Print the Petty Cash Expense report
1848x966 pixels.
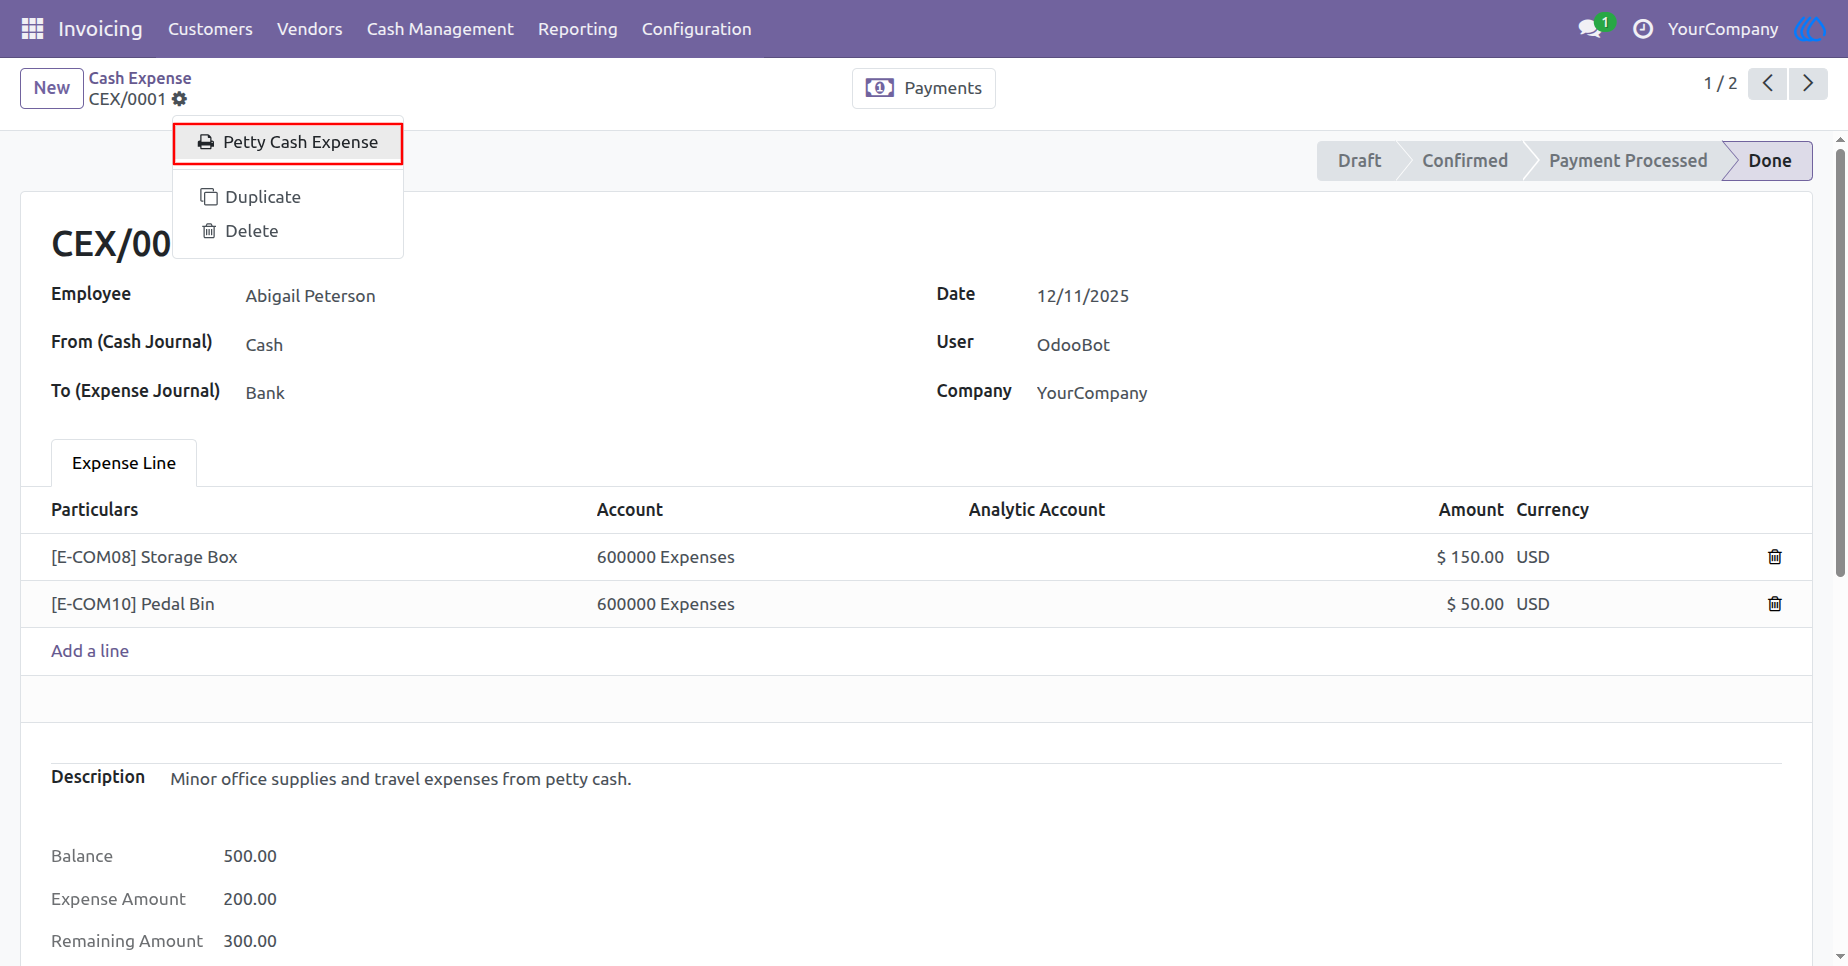pyautogui.click(x=288, y=143)
